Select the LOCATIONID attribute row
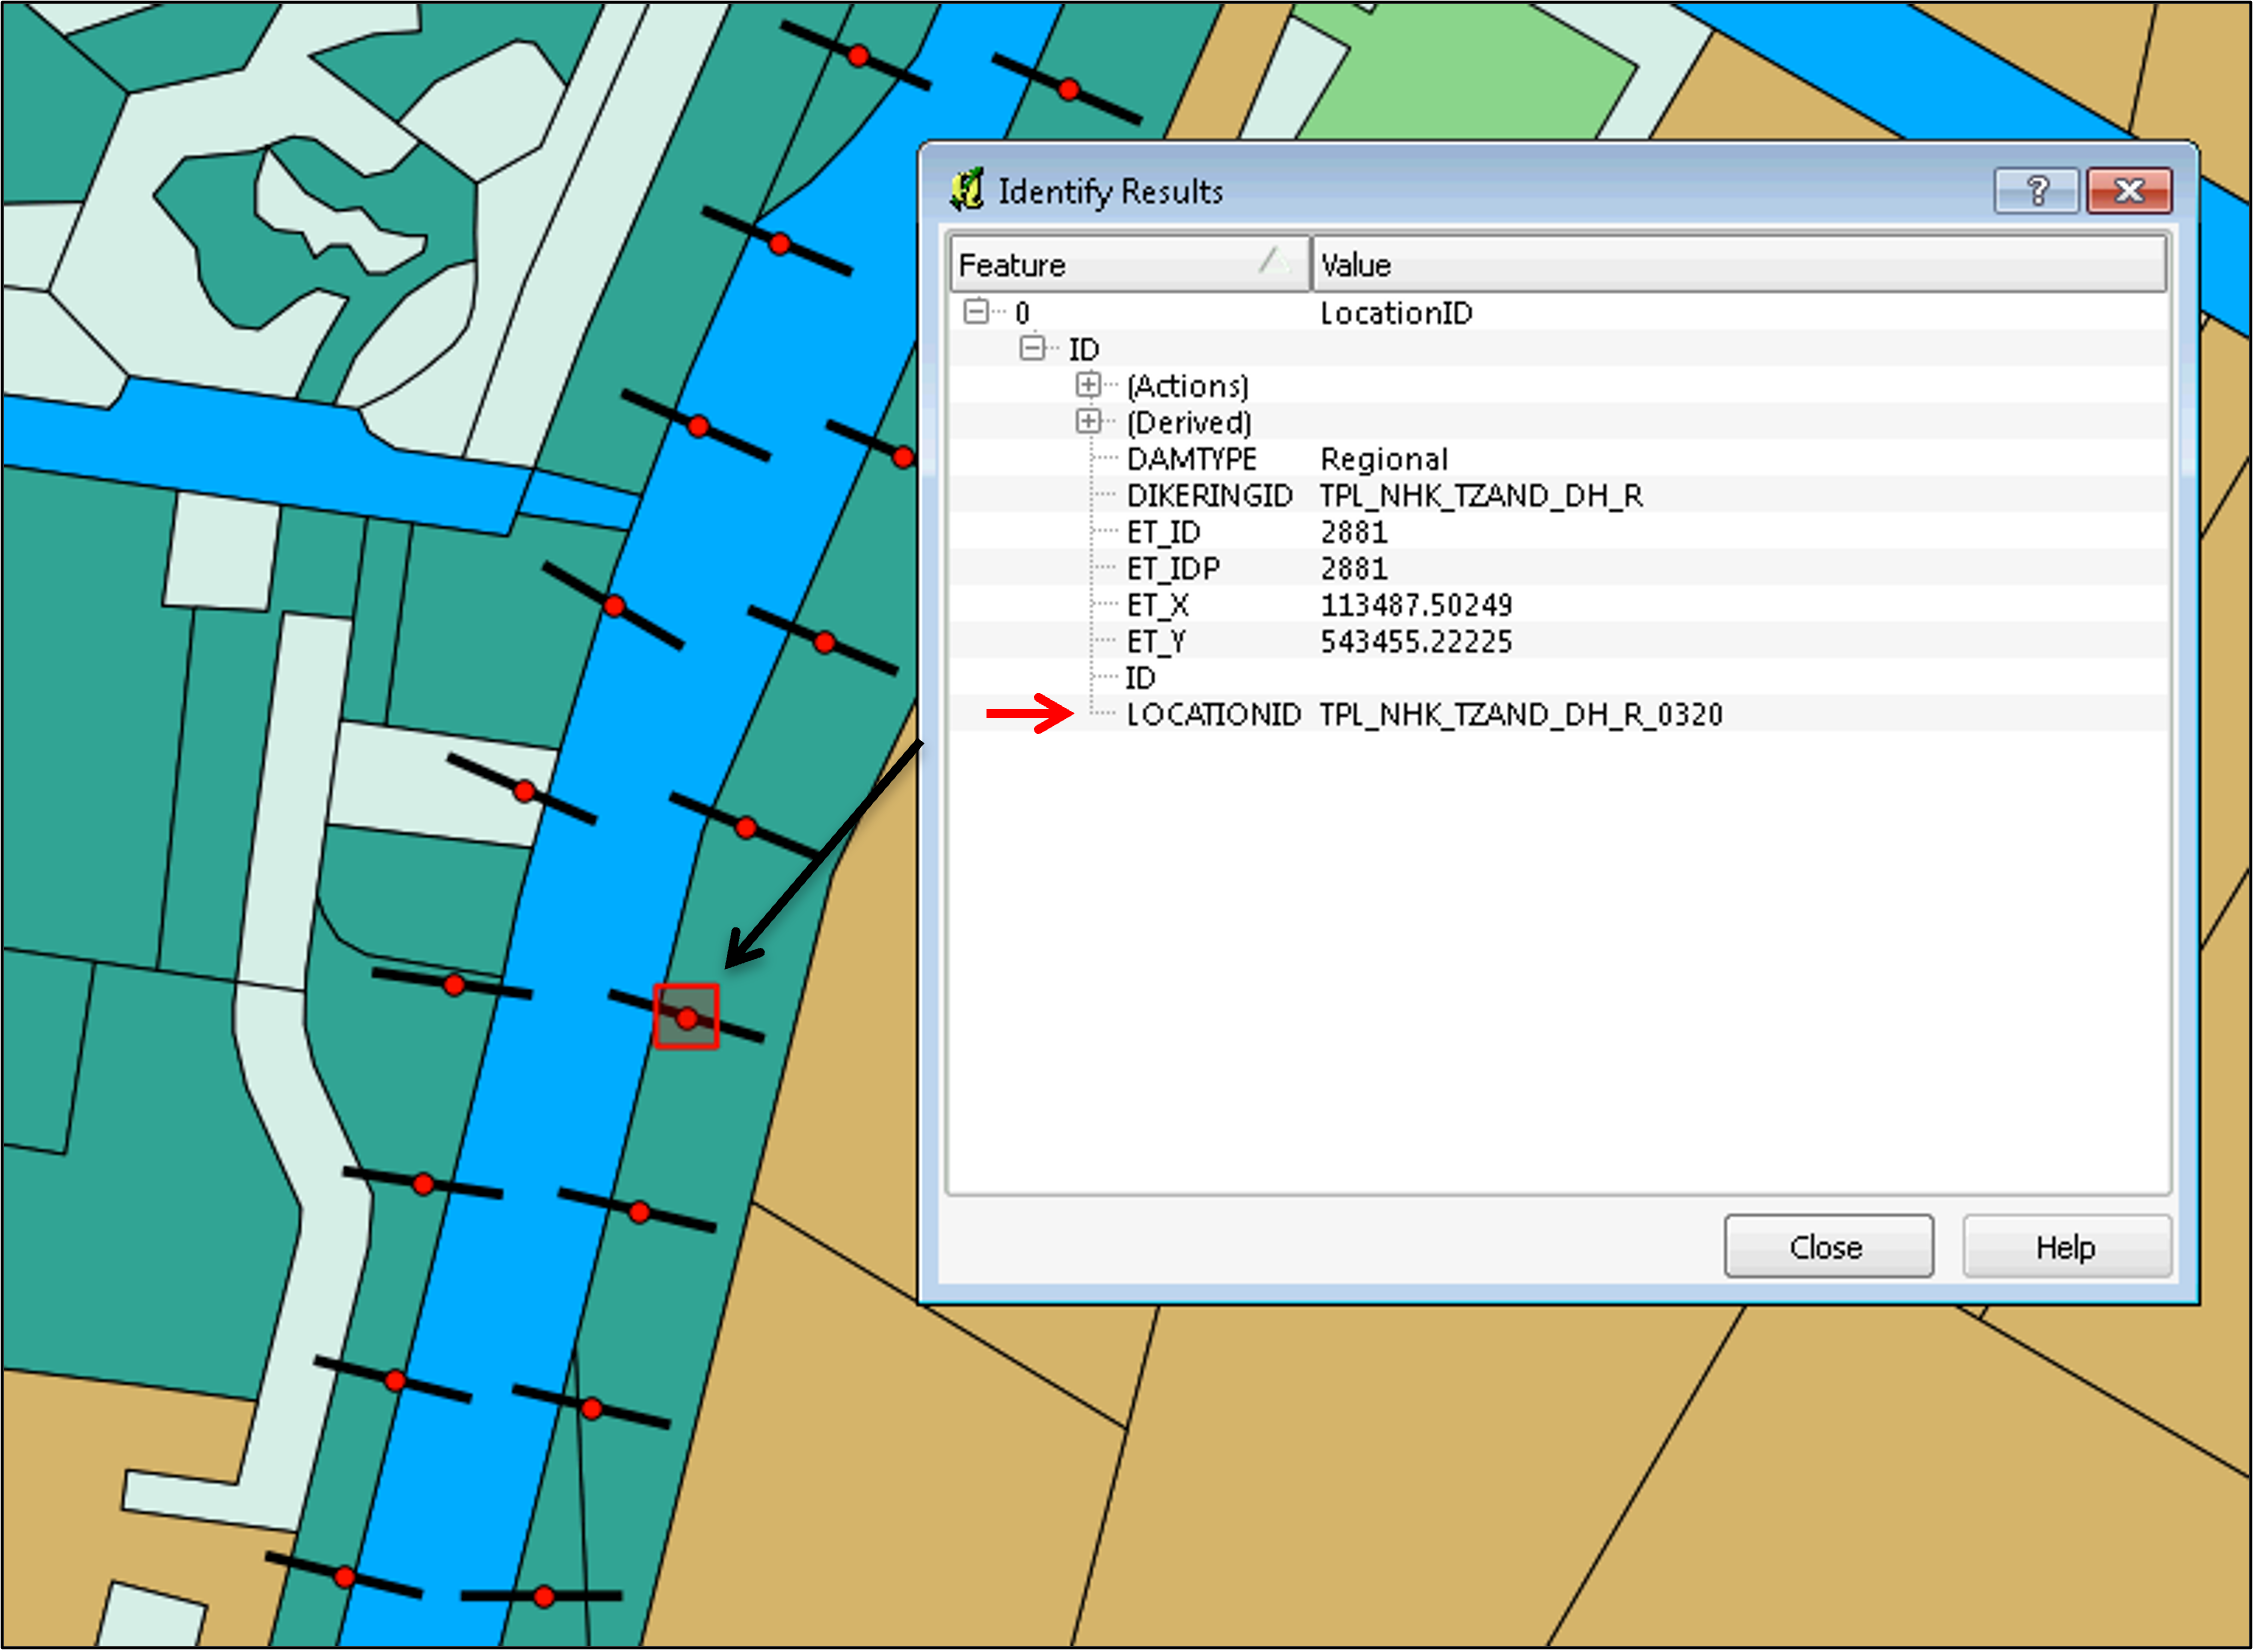The width and height of the screenshot is (2253, 1650). [x=1215, y=714]
